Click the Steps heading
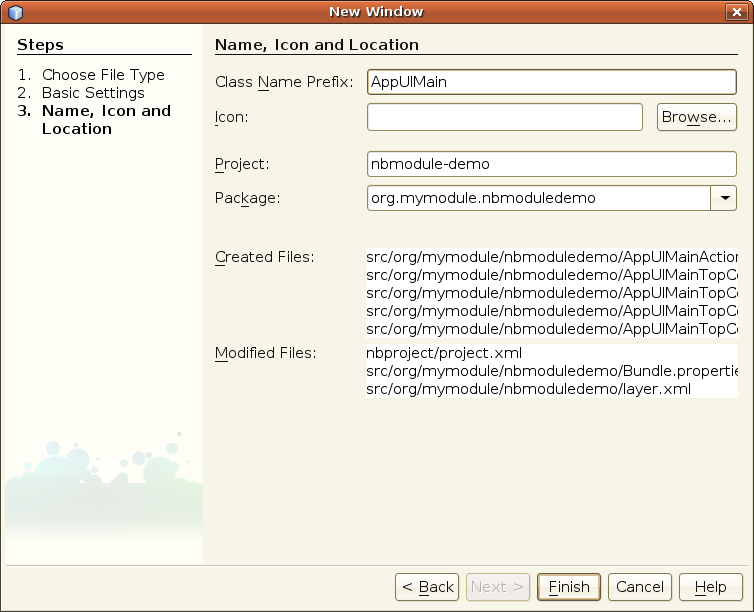This screenshot has width=754, height=612. coord(40,45)
